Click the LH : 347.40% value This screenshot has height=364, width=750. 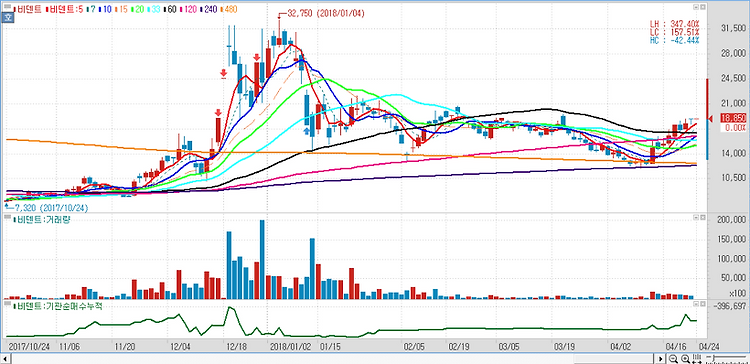pos(674,23)
